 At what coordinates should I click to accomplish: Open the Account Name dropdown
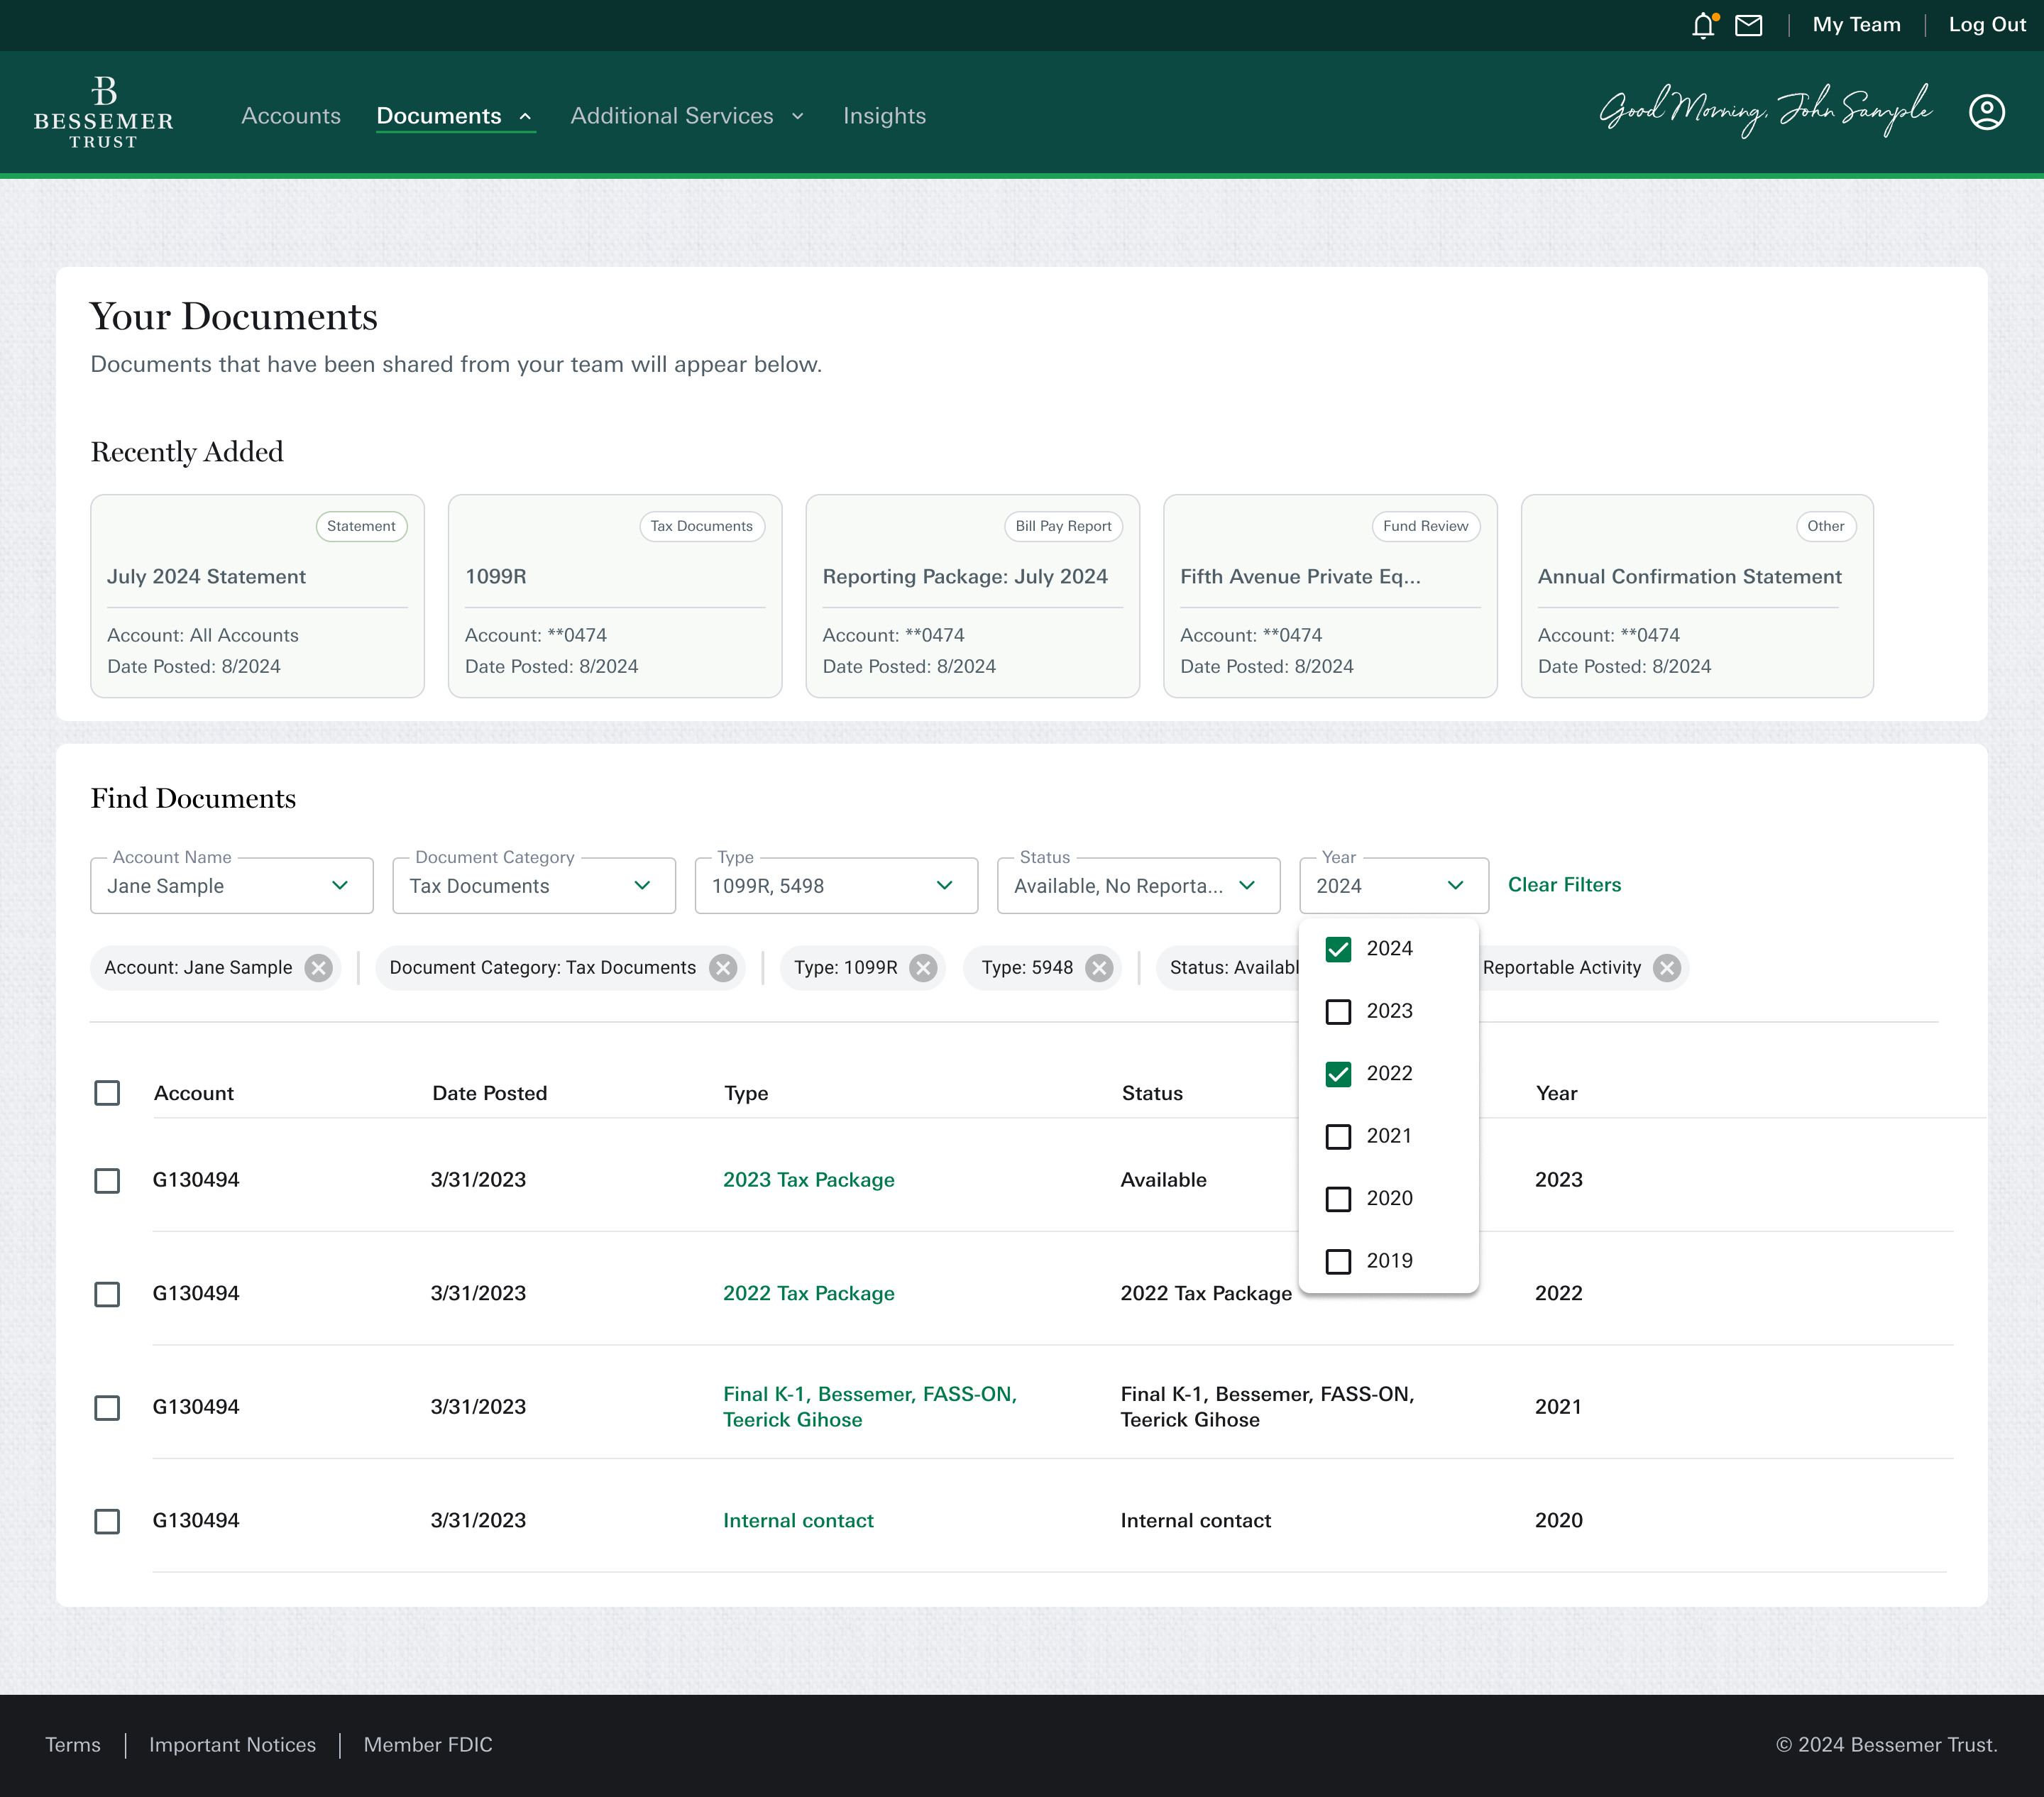pyautogui.click(x=232, y=886)
